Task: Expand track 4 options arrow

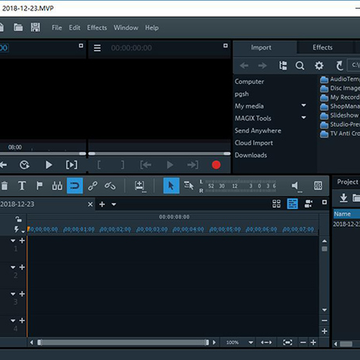Action: [x=13, y=320]
